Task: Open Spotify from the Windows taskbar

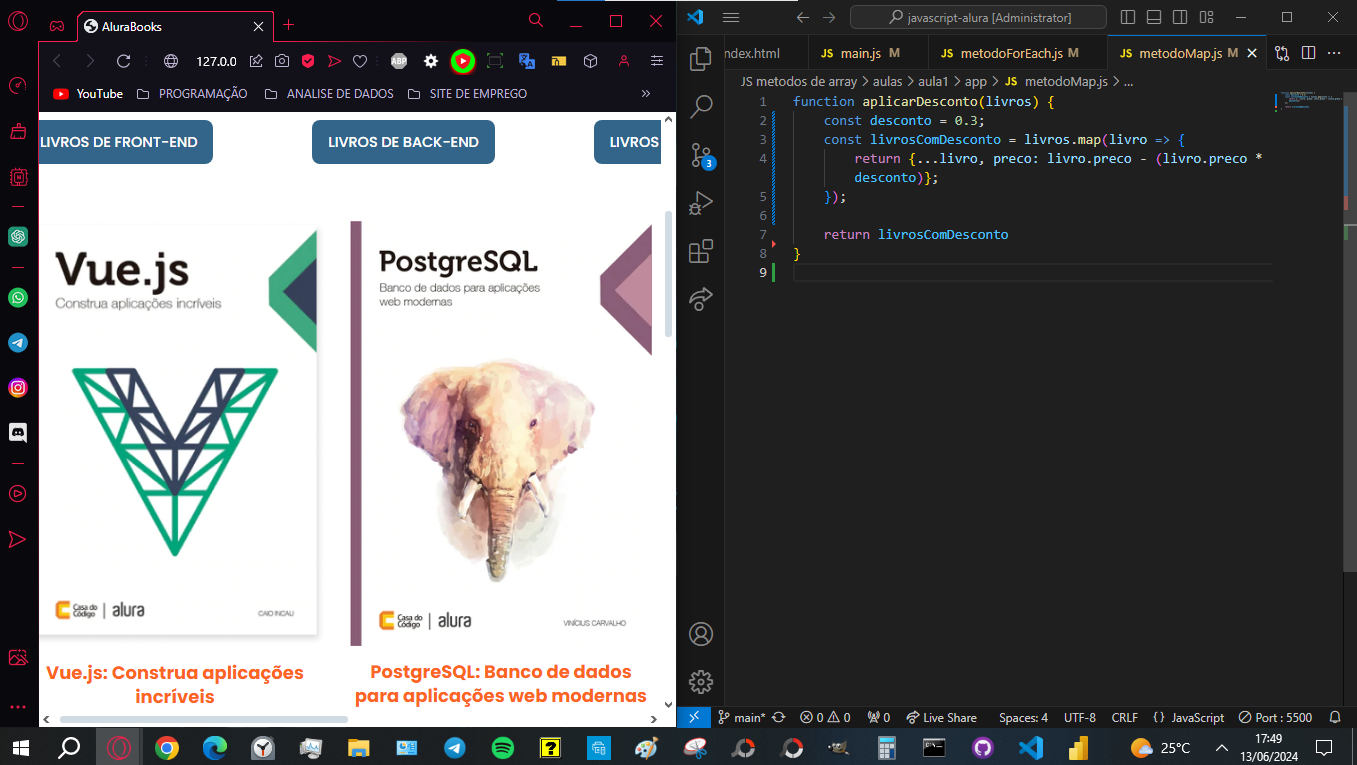Action: click(x=502, y=747)
